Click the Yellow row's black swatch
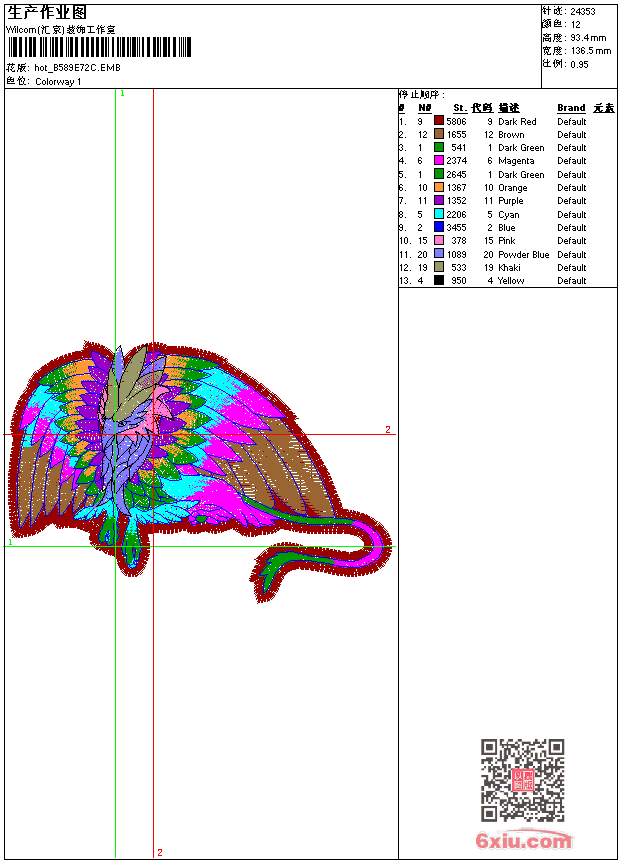 point(438,281)
